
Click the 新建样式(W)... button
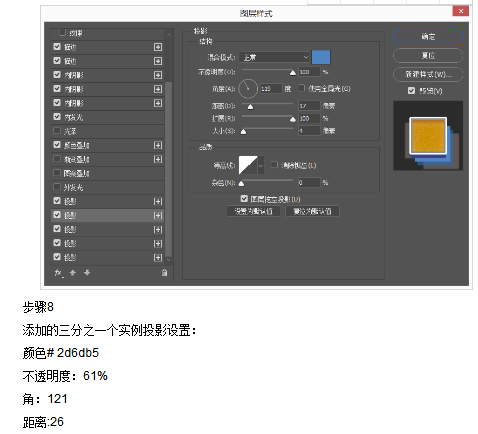pos(428,74)
